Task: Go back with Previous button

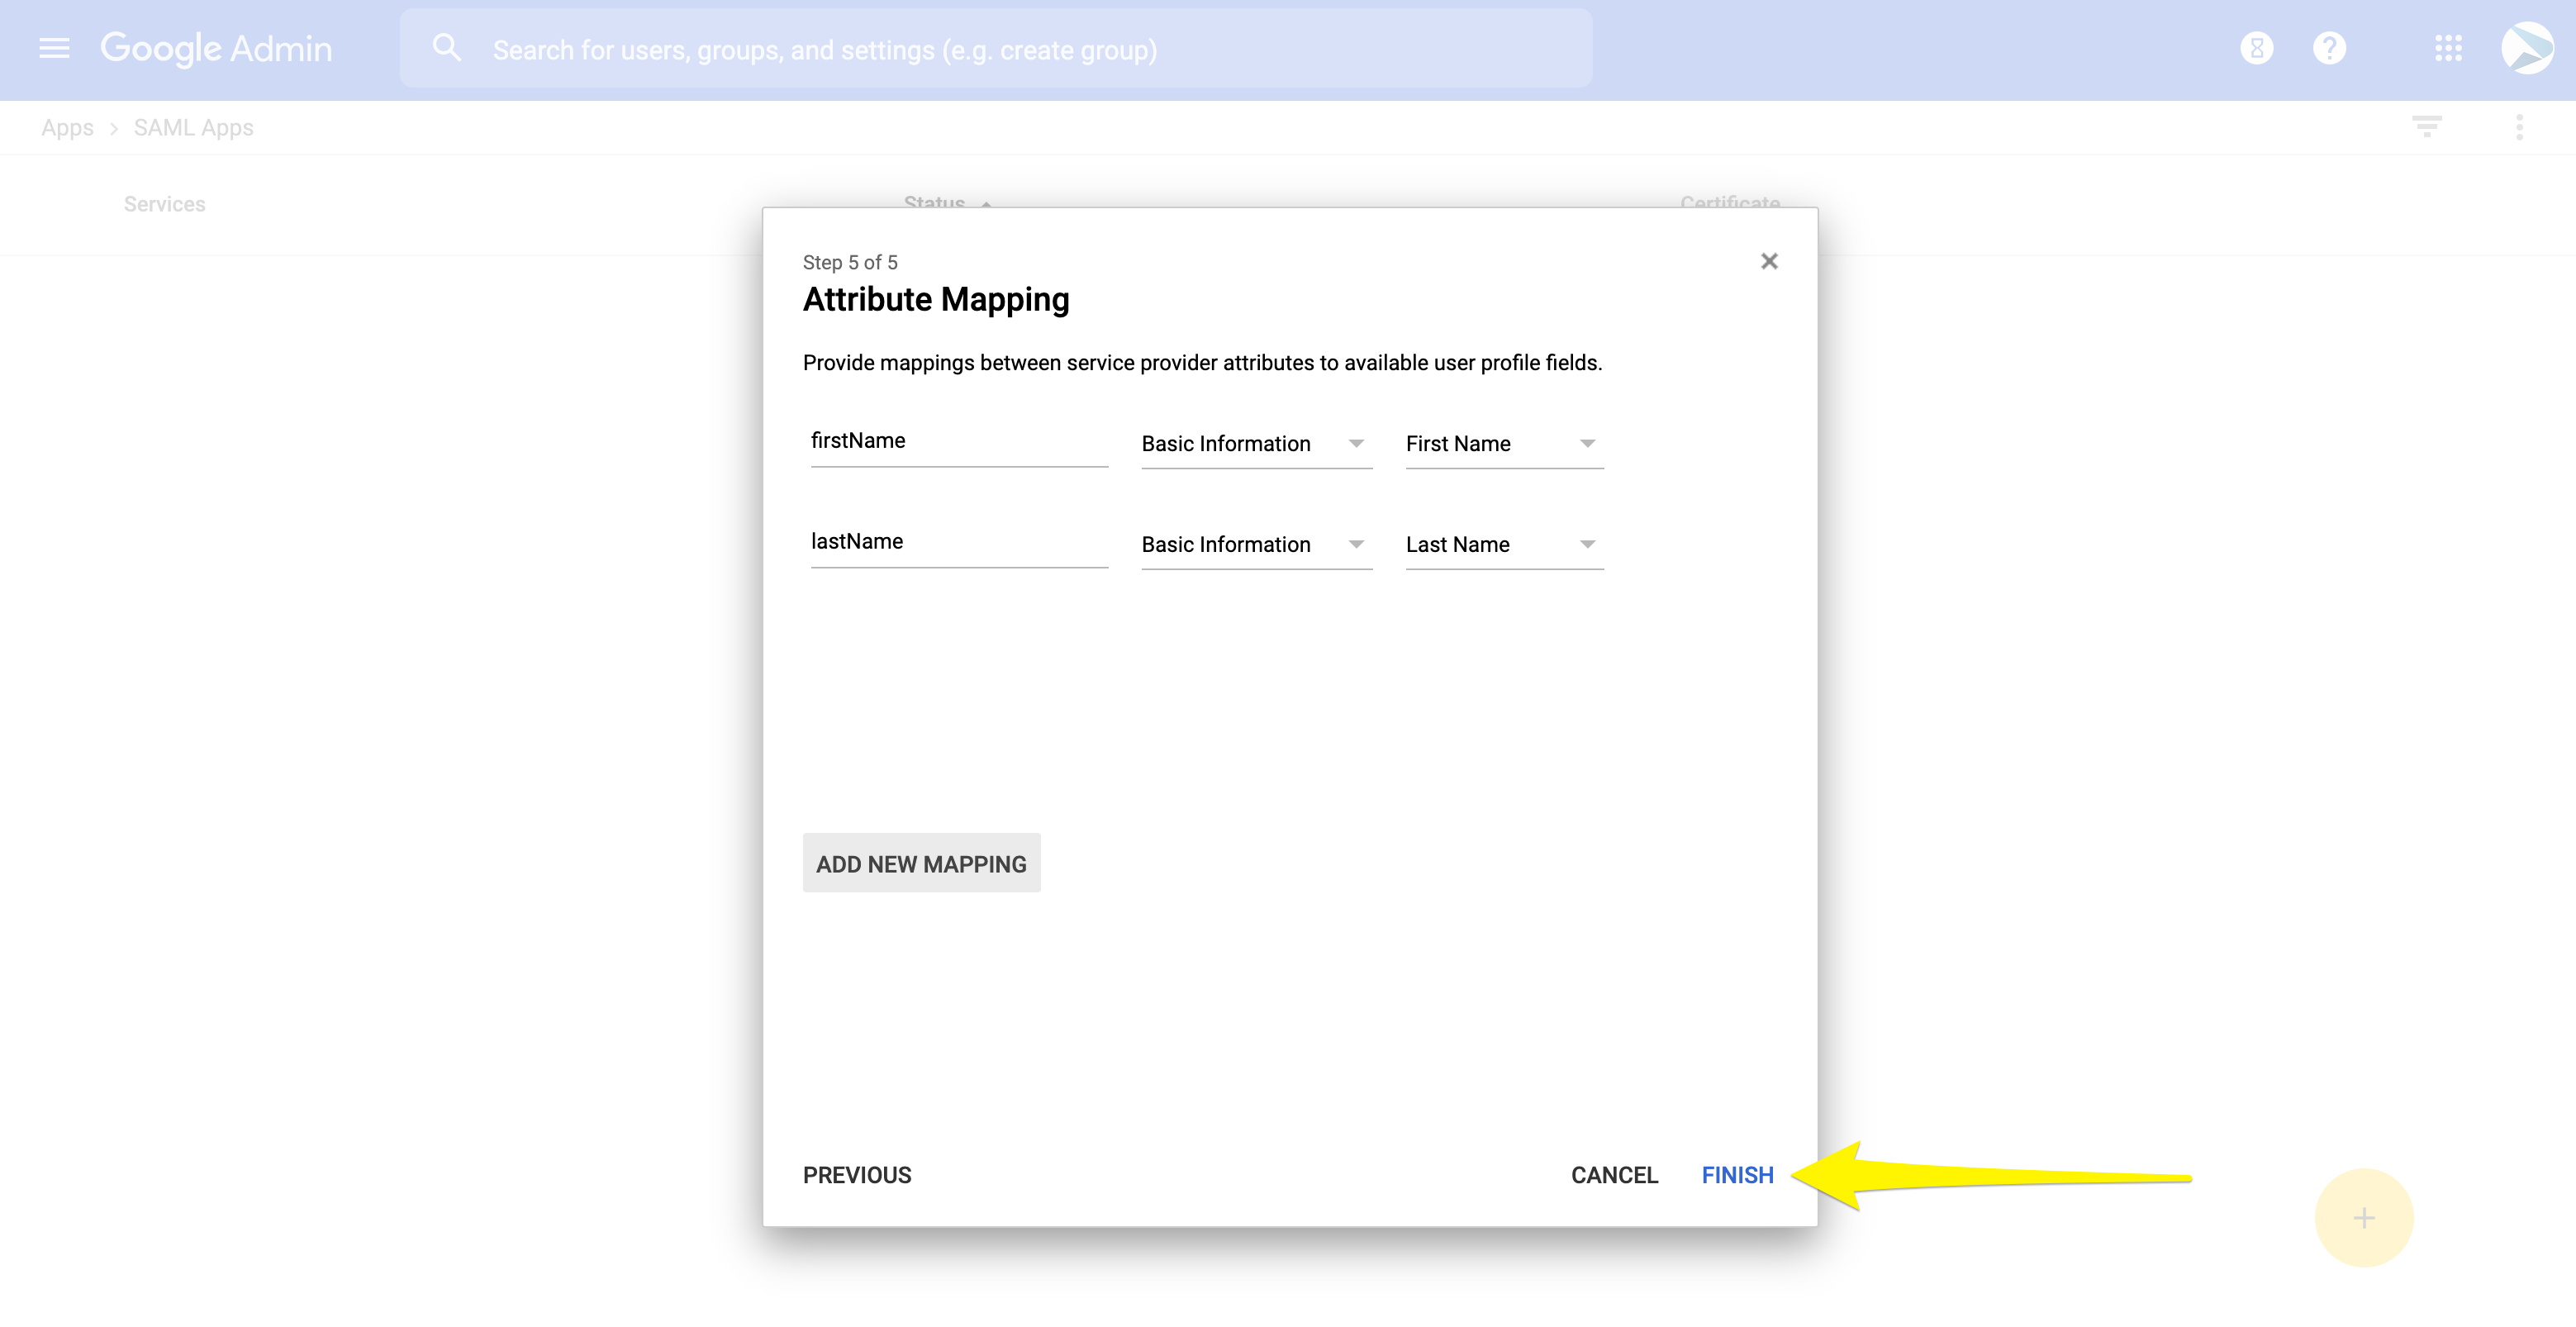Action: [857, 1175]
